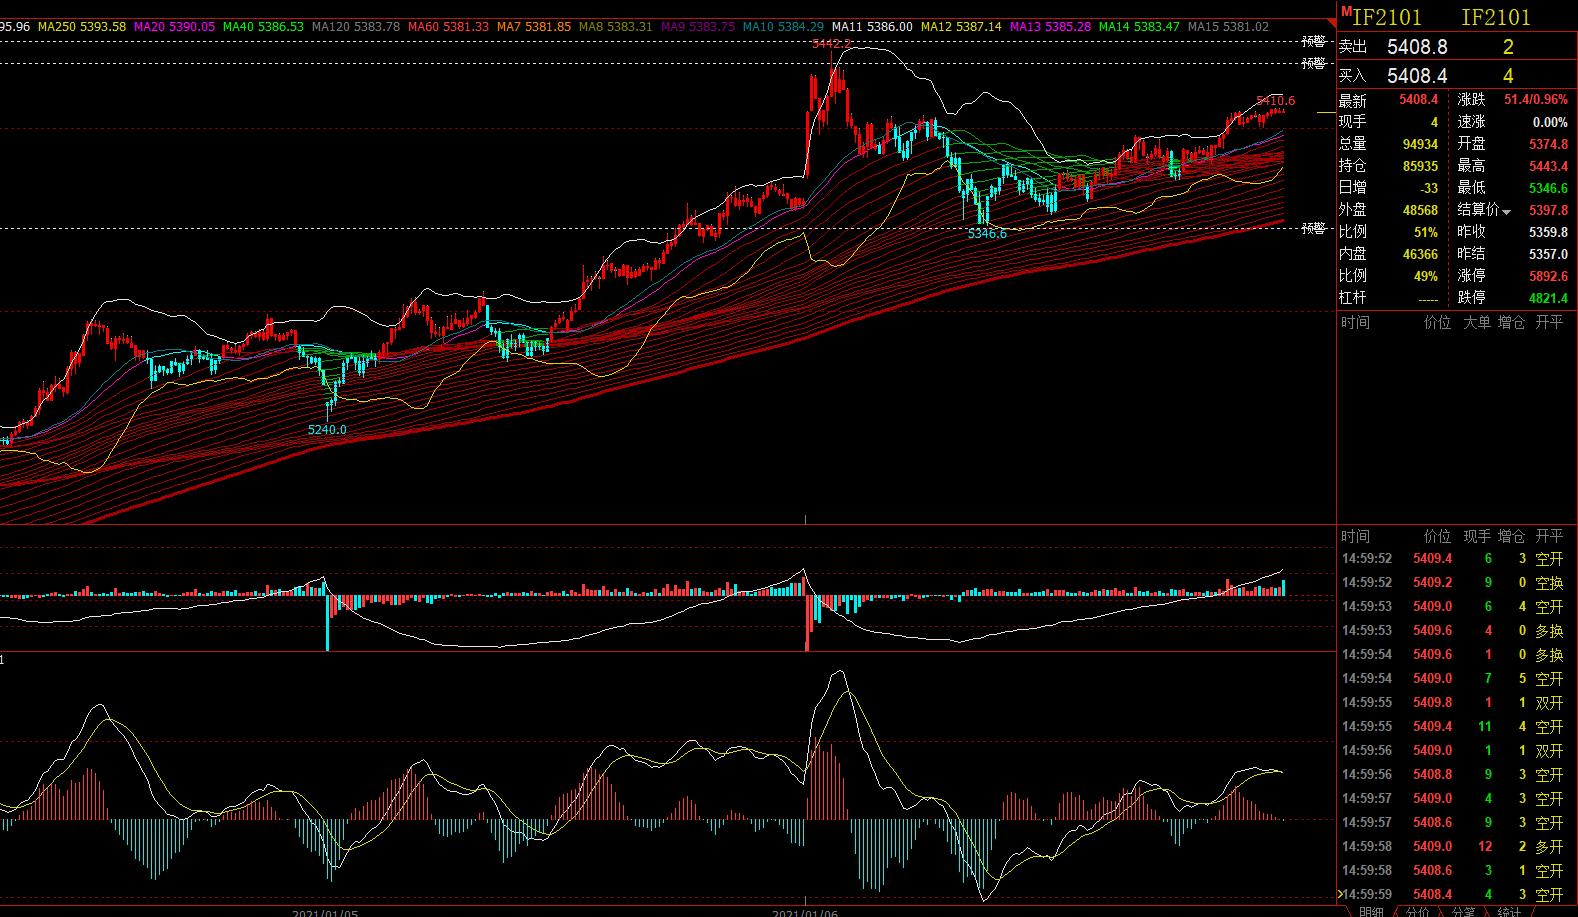Select the 14:59:56 tick row priced 5409.0
This screenshot has width=1578, height=917.
point(1457,750)
